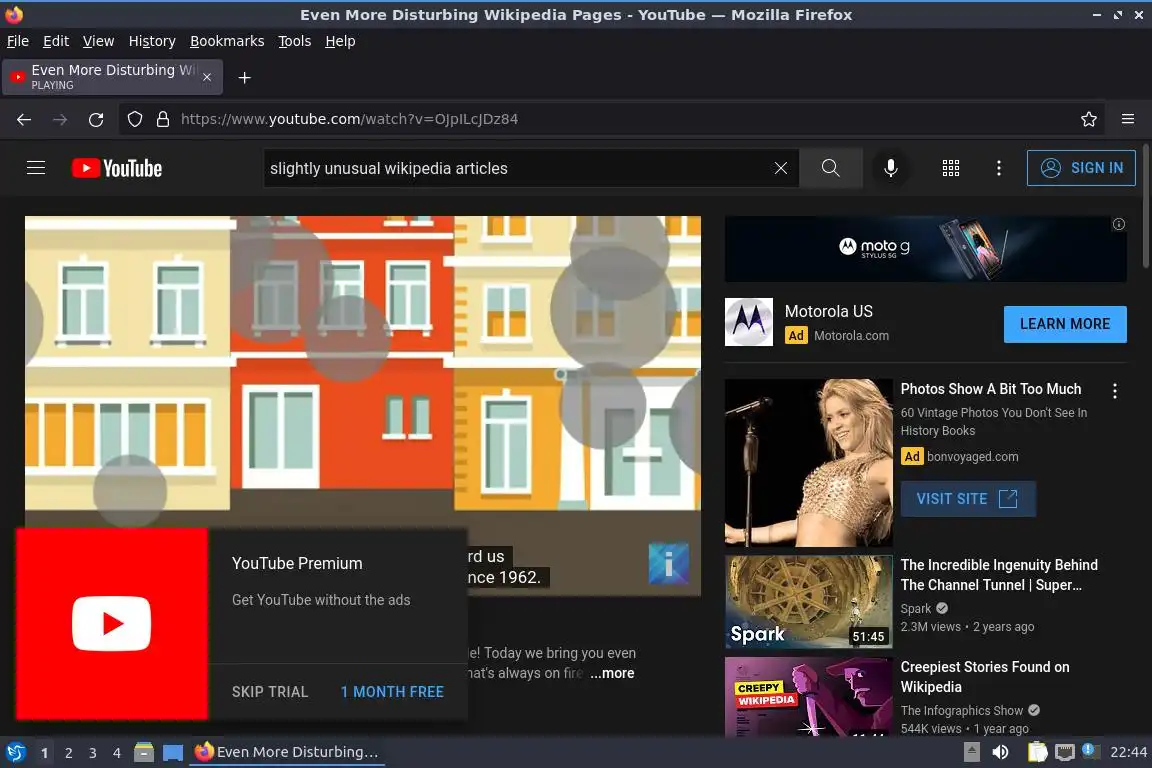Bookmark this page with the star
Image resolution: width=1152 pixels, height=768 pixels.
click(1089, 119)
